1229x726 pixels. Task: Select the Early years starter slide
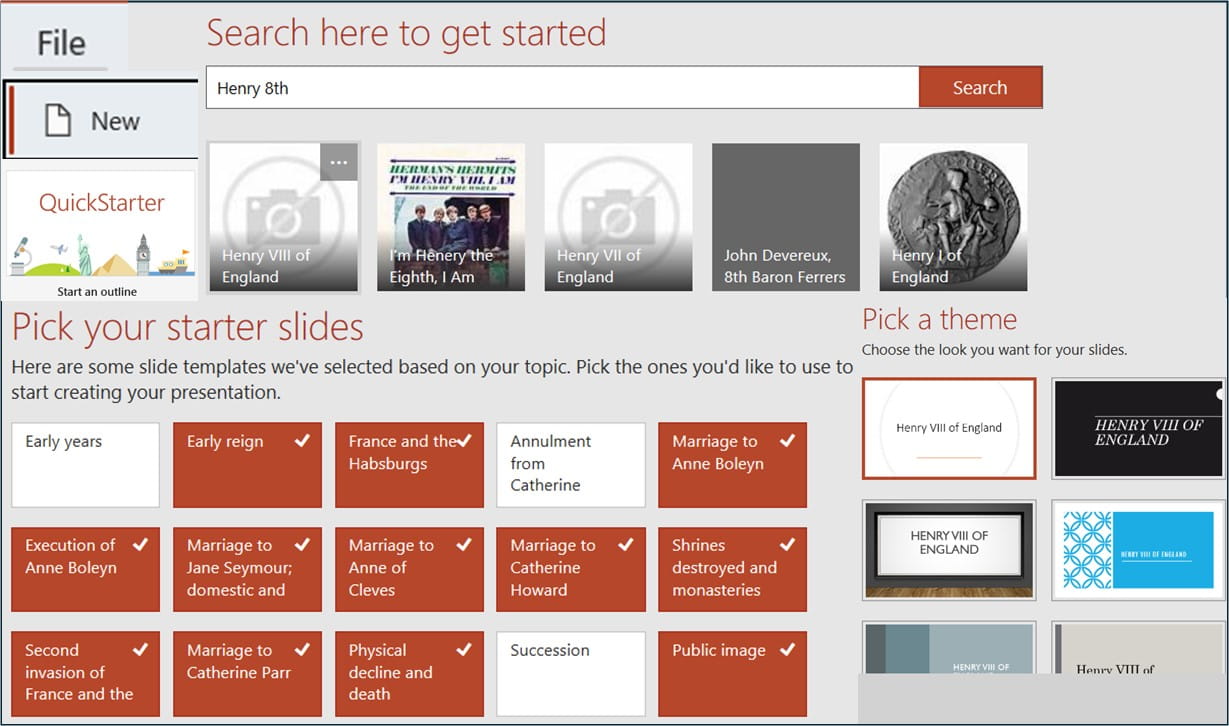coord(85,465)
